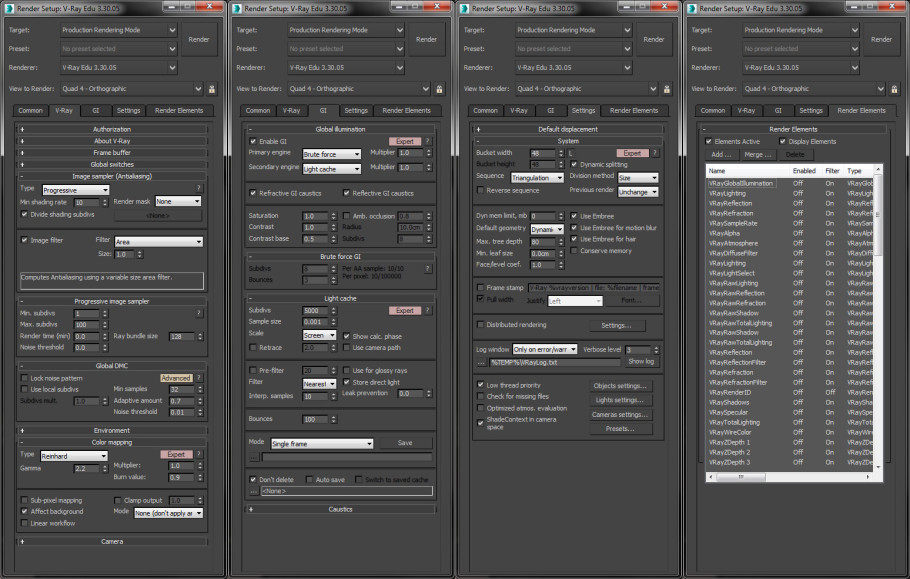Image resolution: width=910 pixels, height=579 pixels.
Task: Open help for the Color mapping rollout
Action: 198,454
